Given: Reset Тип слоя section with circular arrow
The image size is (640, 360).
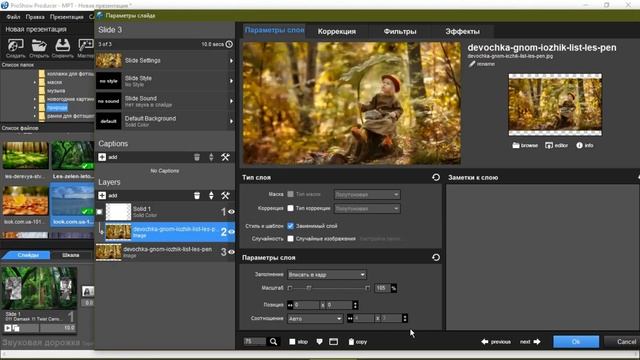Looking at the screenshot, I should [x=436, y=177].
